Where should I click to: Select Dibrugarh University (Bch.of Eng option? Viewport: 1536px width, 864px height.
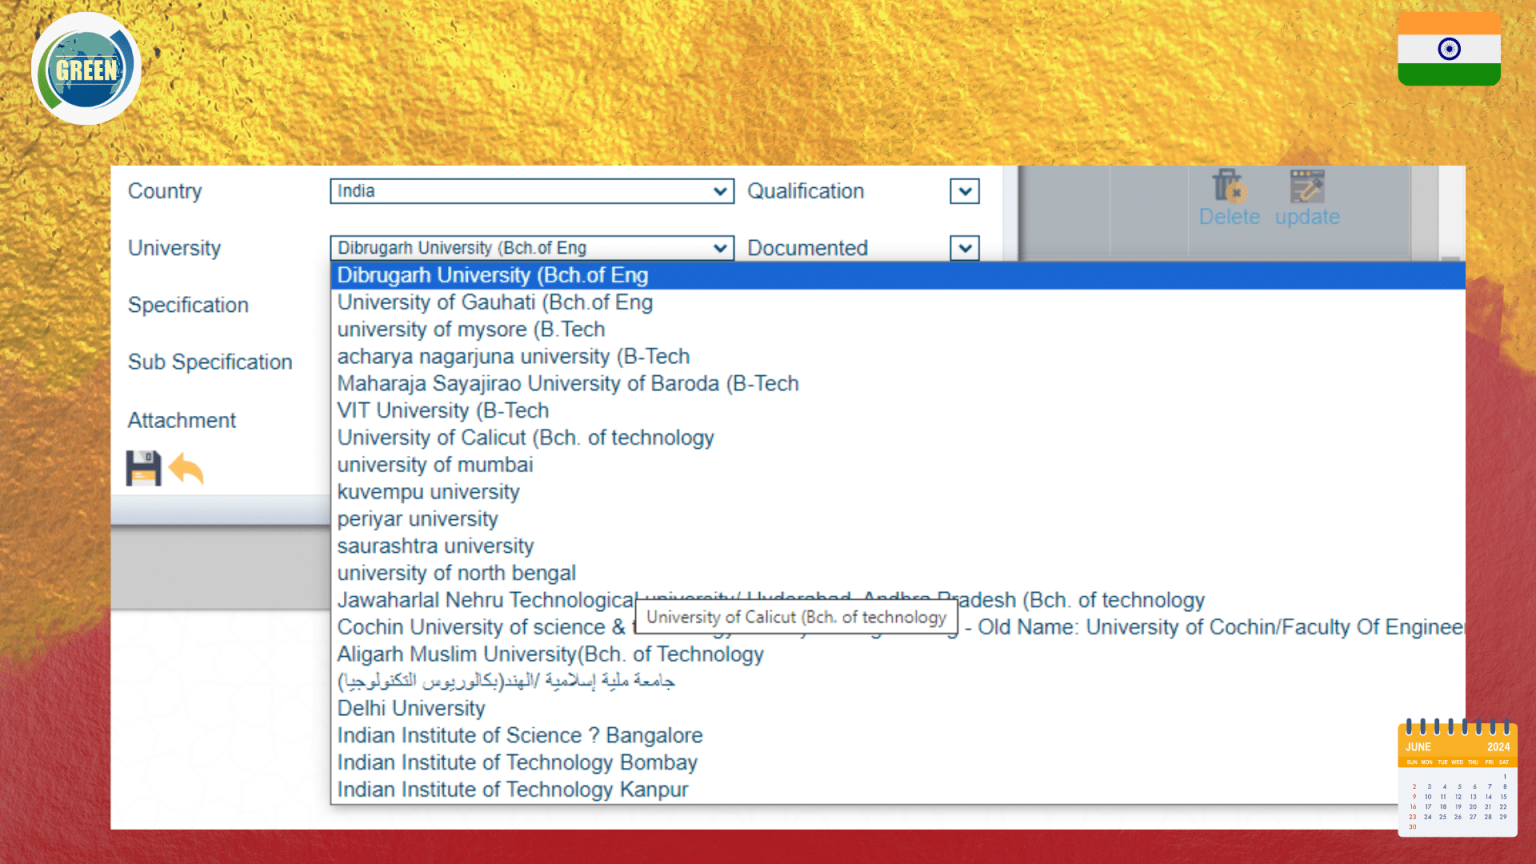(898, 275)
